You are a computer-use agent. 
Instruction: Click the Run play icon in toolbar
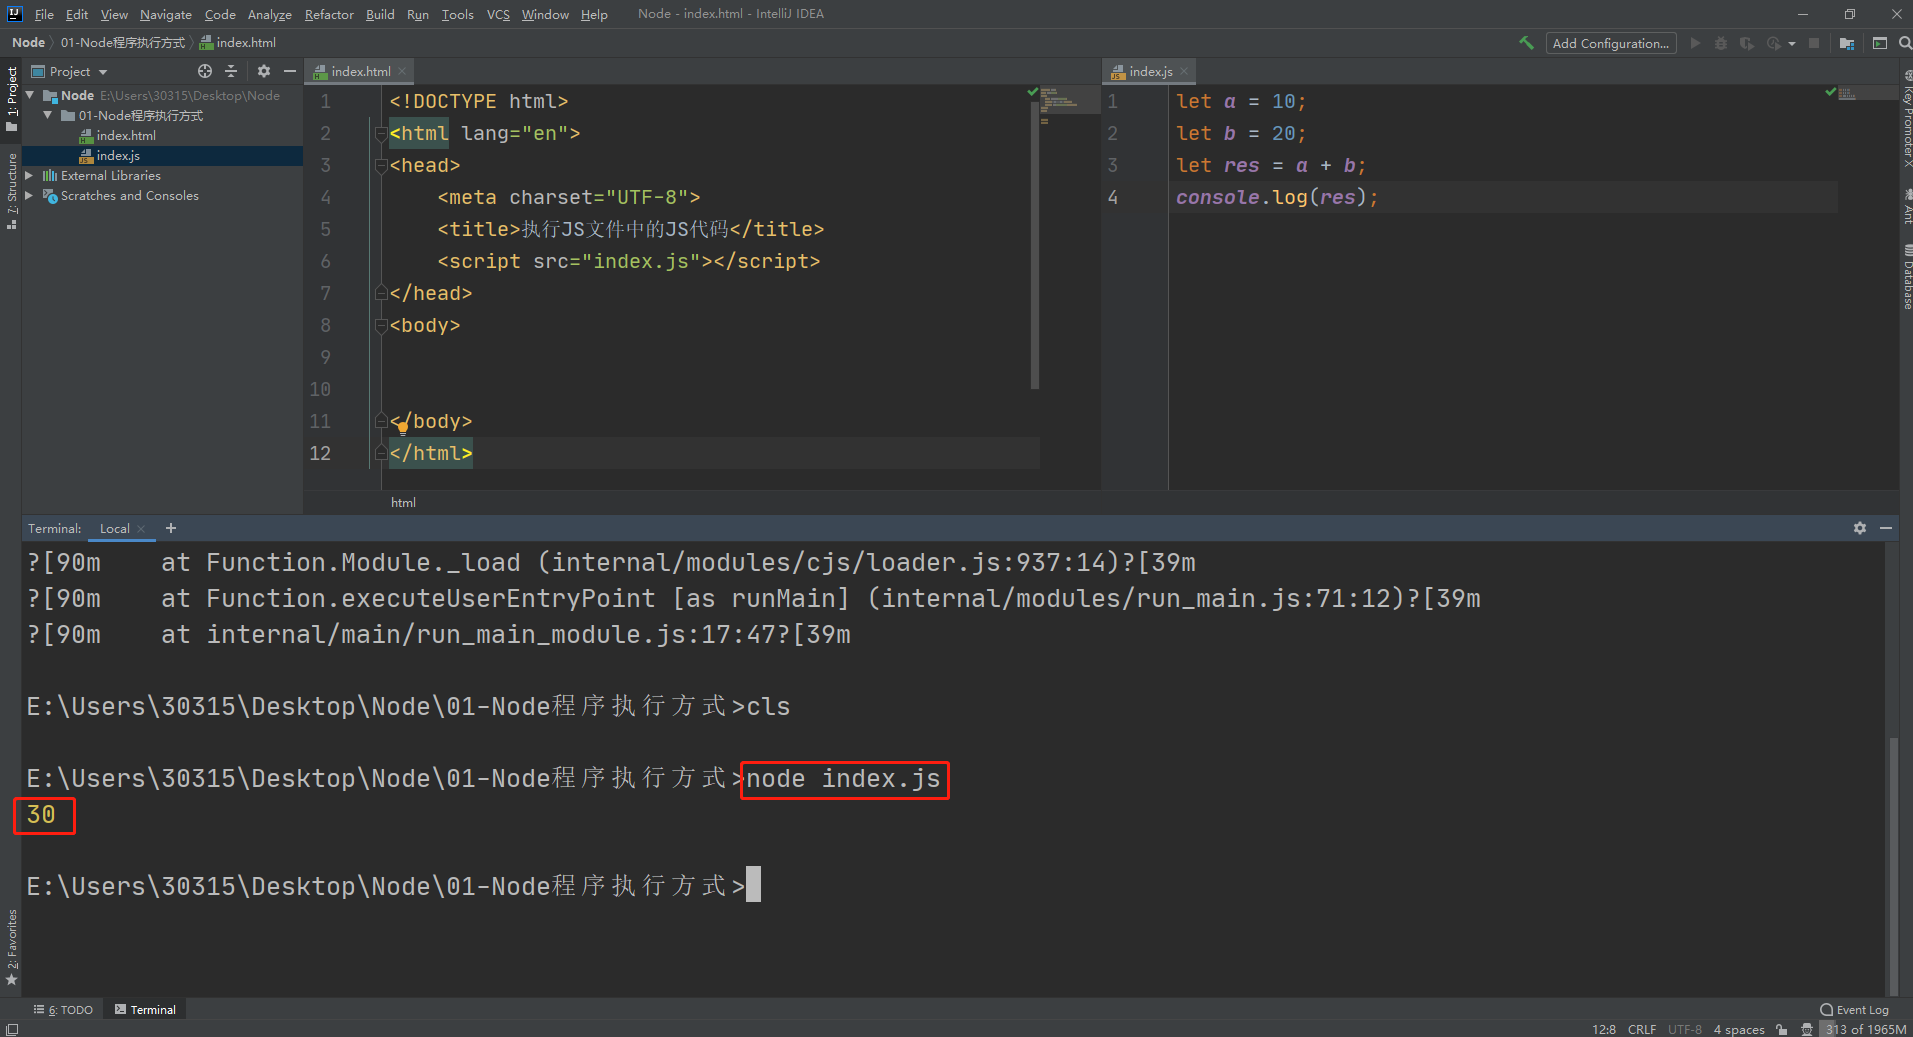point(1695,43)
